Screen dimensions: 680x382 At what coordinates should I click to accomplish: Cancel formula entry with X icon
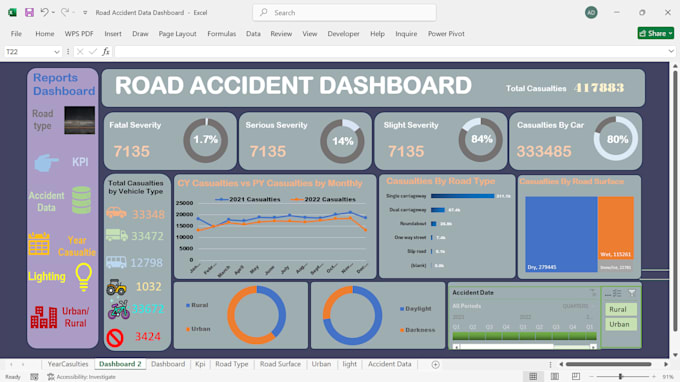(80, 52)
